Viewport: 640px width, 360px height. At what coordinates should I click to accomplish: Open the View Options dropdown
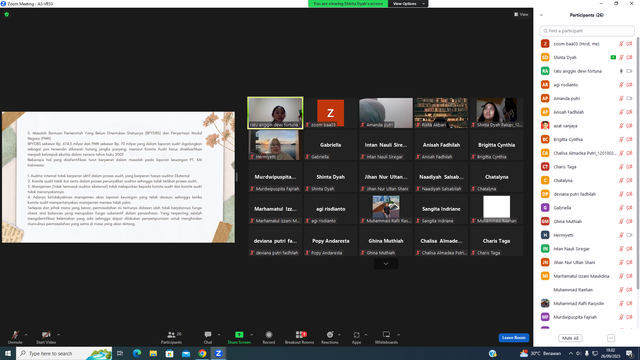click(408, 4)
